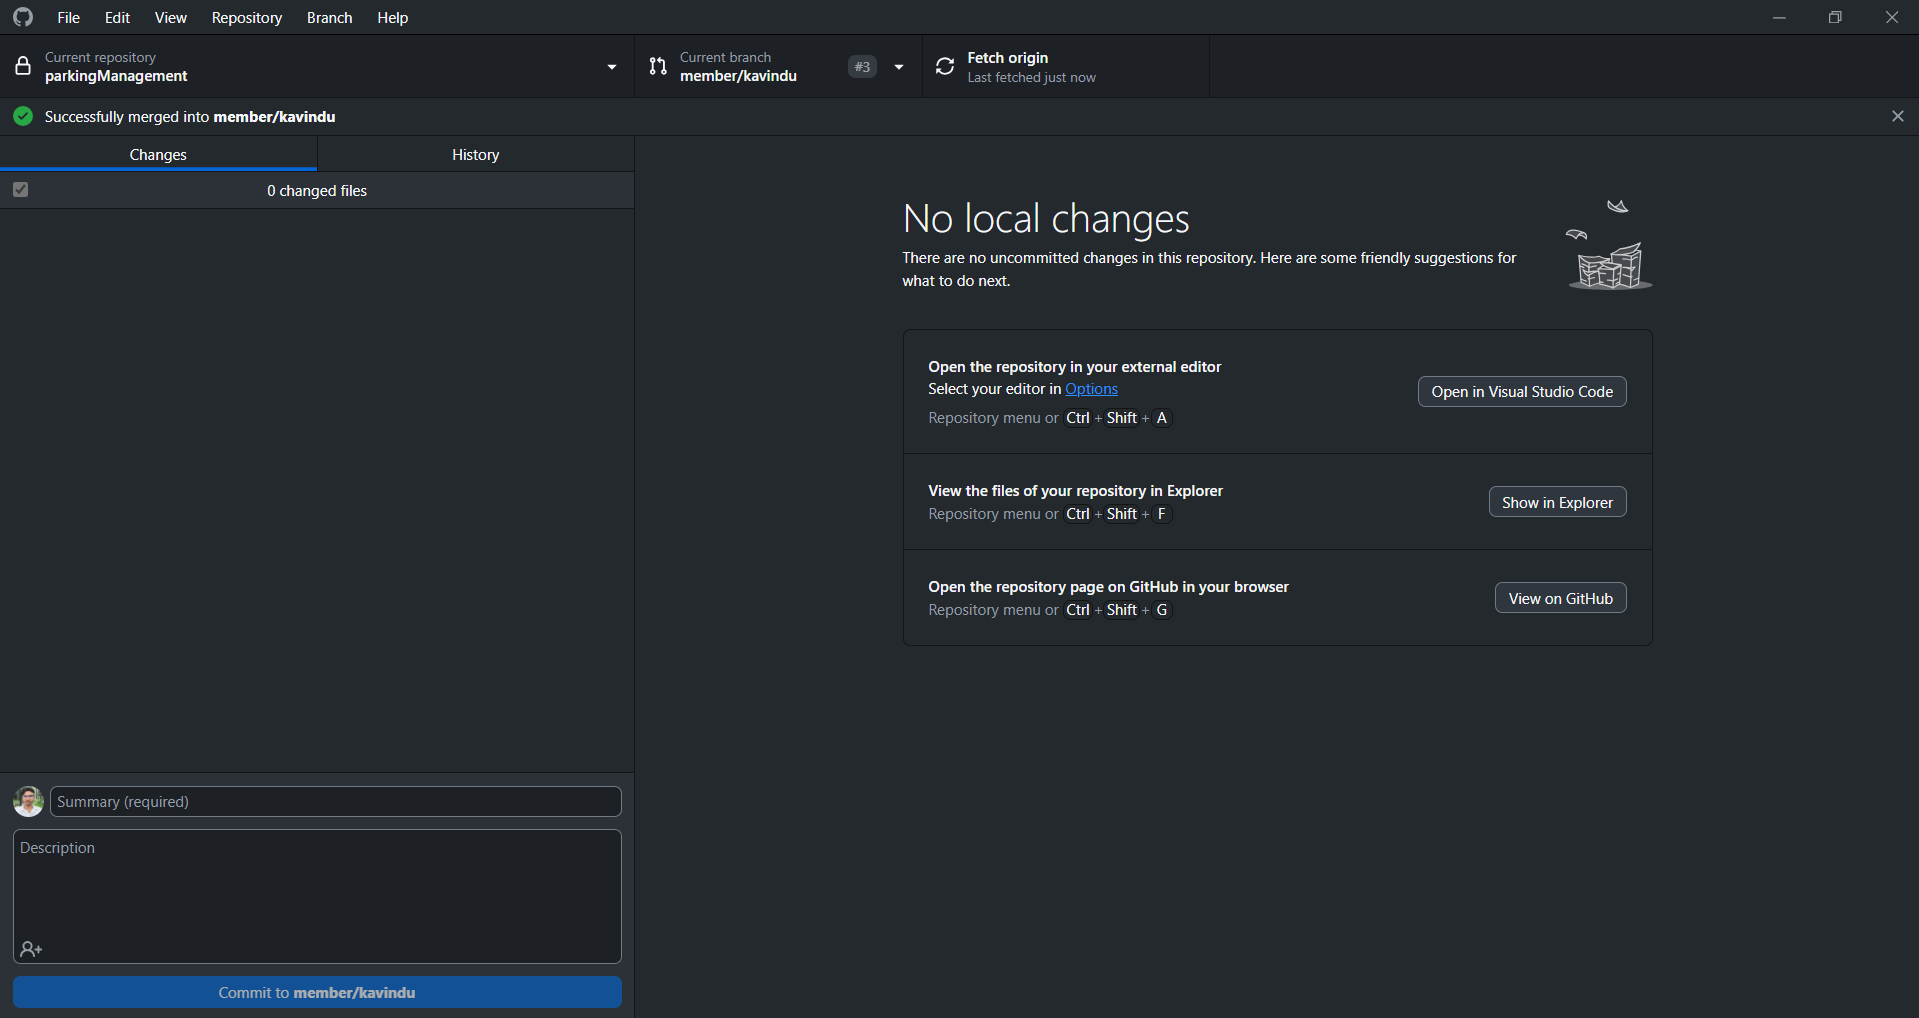Click the Fetch origin sync icon
The height and width of the screenshot is (1018, 1919).
(x=945, y=67)
